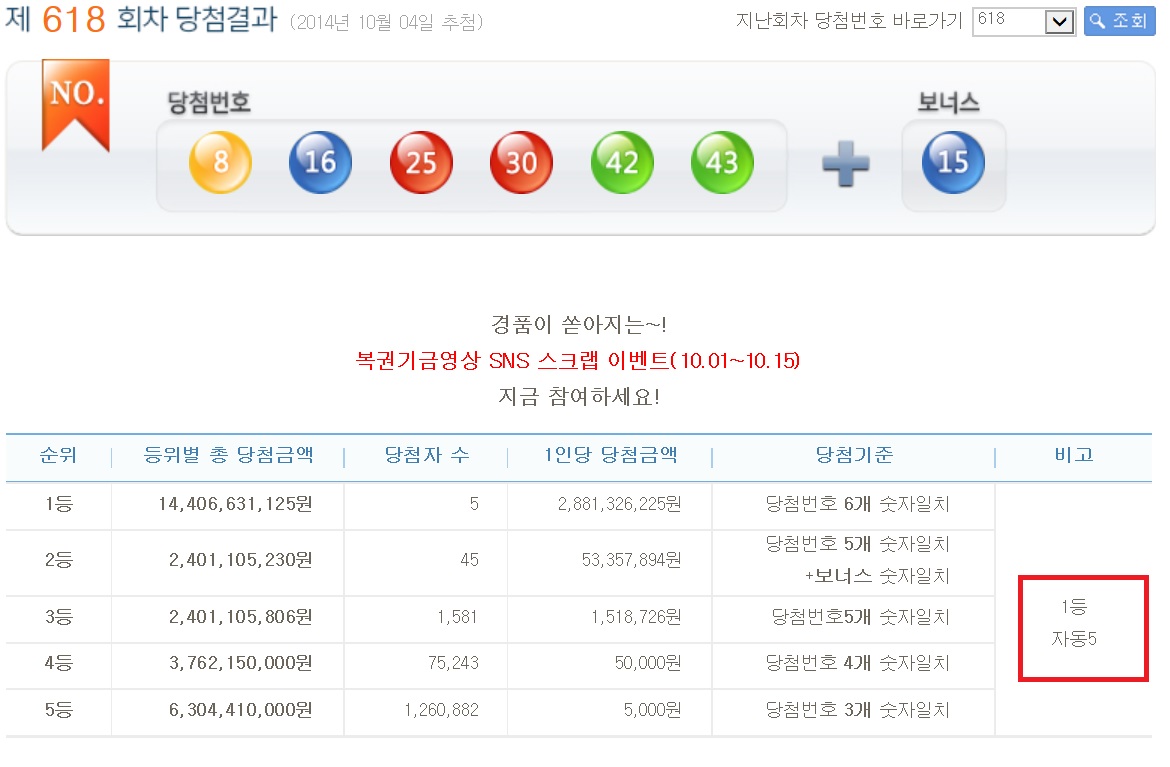Screen dimensions: 1170x767
Task: Click the 당첨기준 column header
Action: pos(853,456)
